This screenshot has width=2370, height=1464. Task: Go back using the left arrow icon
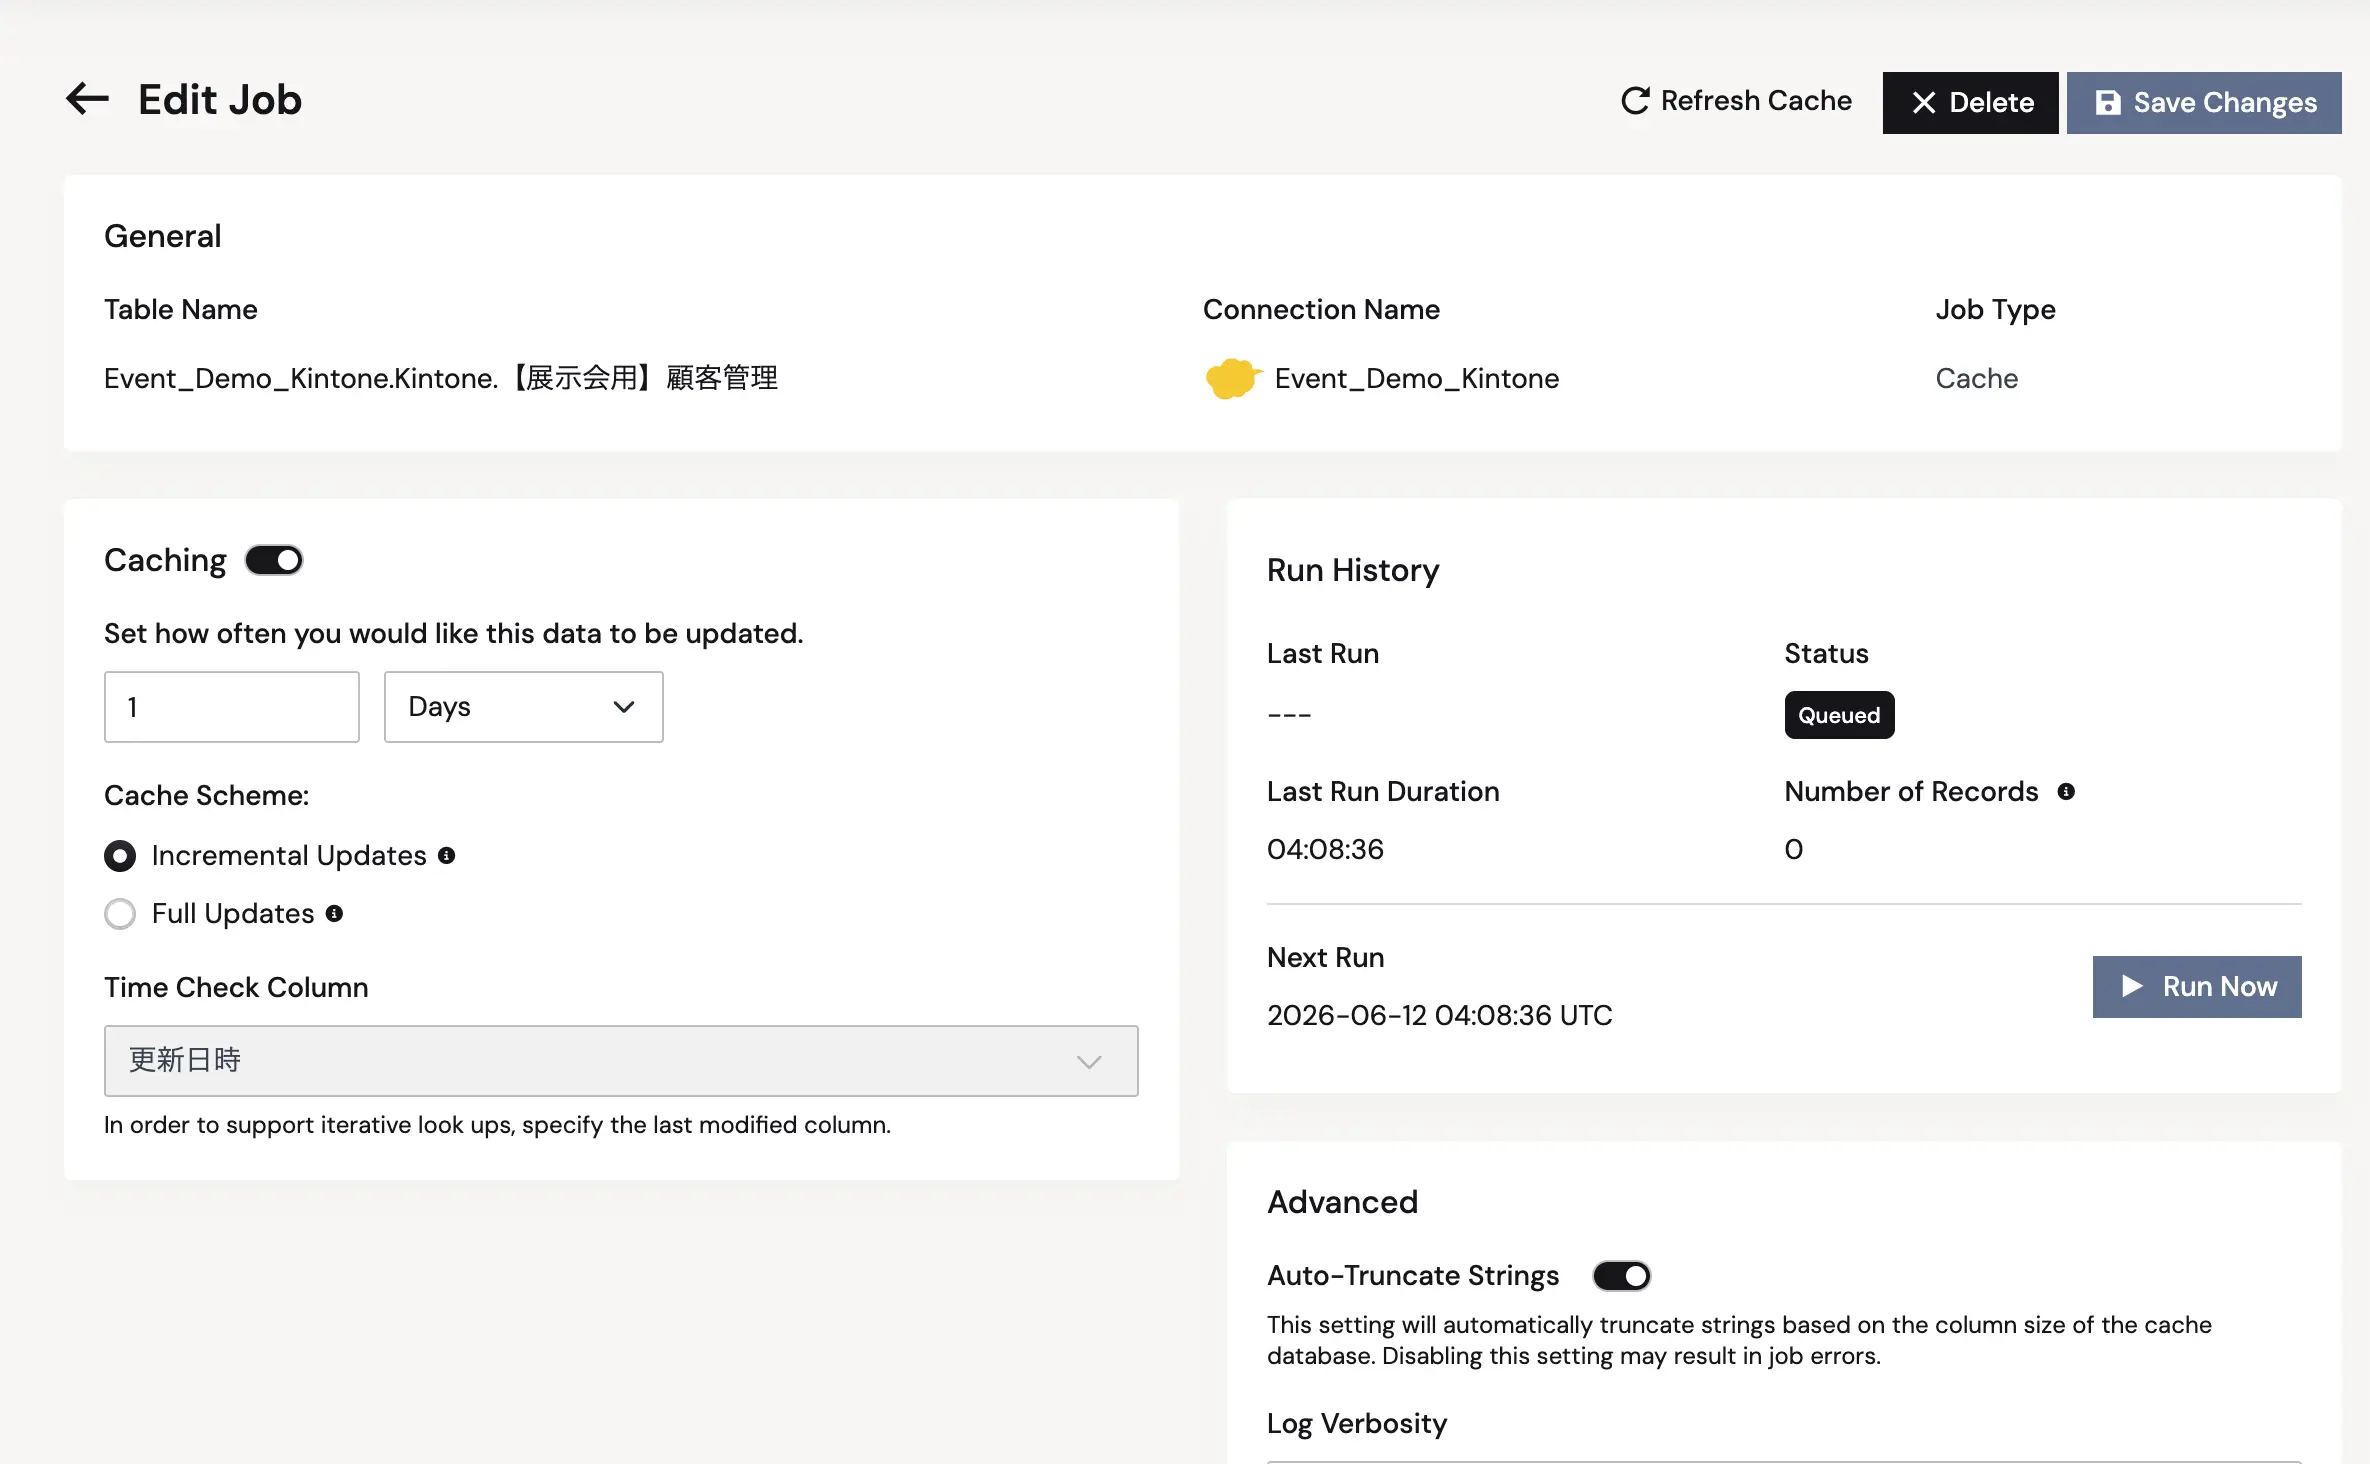(87, 99)
